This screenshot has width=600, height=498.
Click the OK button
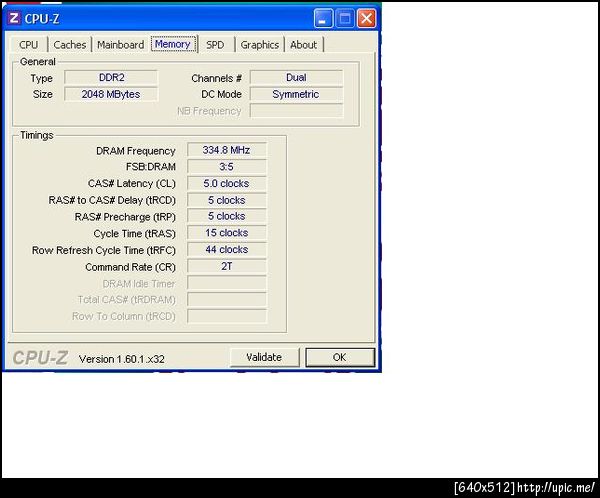click(340, 357)
